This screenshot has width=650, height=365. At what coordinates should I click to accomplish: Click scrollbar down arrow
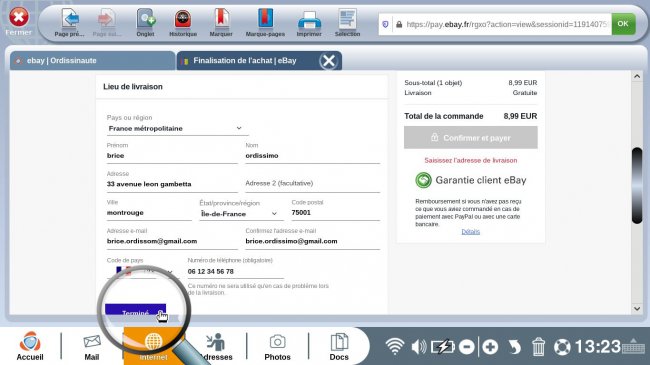click(x=637, y=309)
